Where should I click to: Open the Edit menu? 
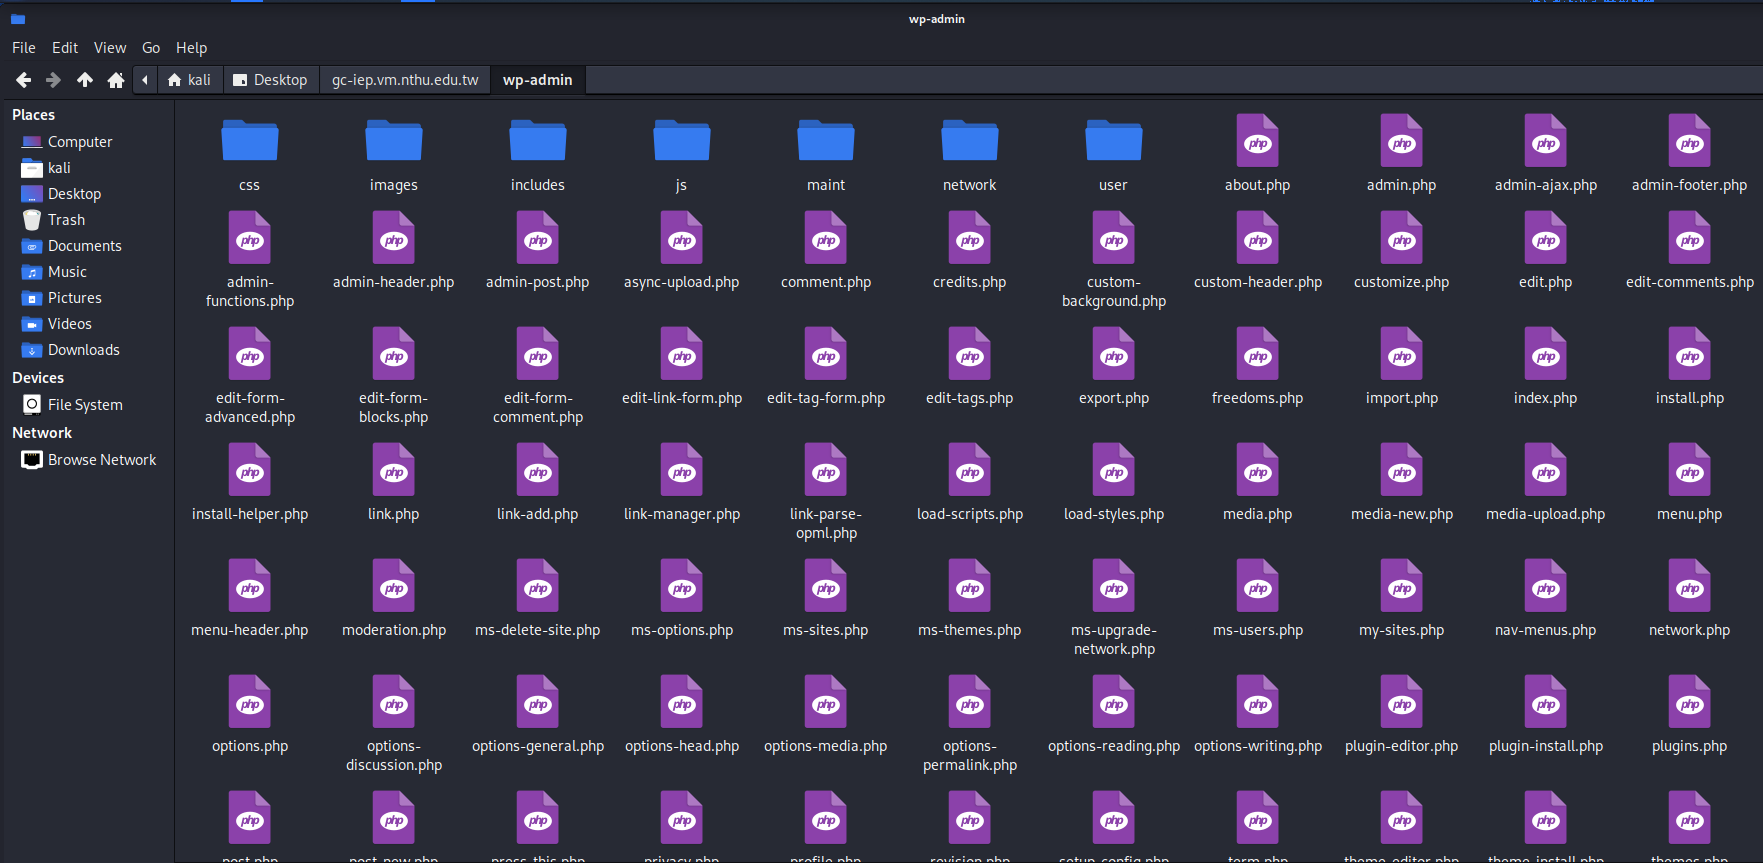[65, 48]
